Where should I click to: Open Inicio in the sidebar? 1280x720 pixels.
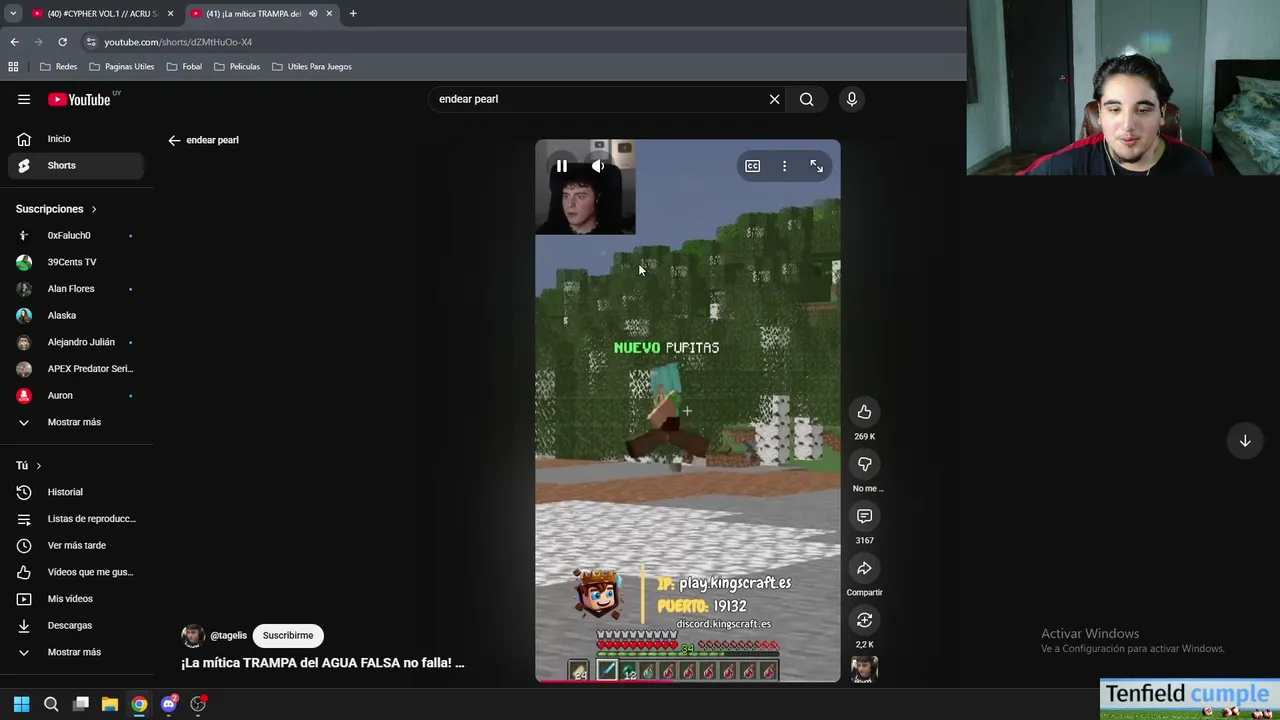(x=77, y=139)
